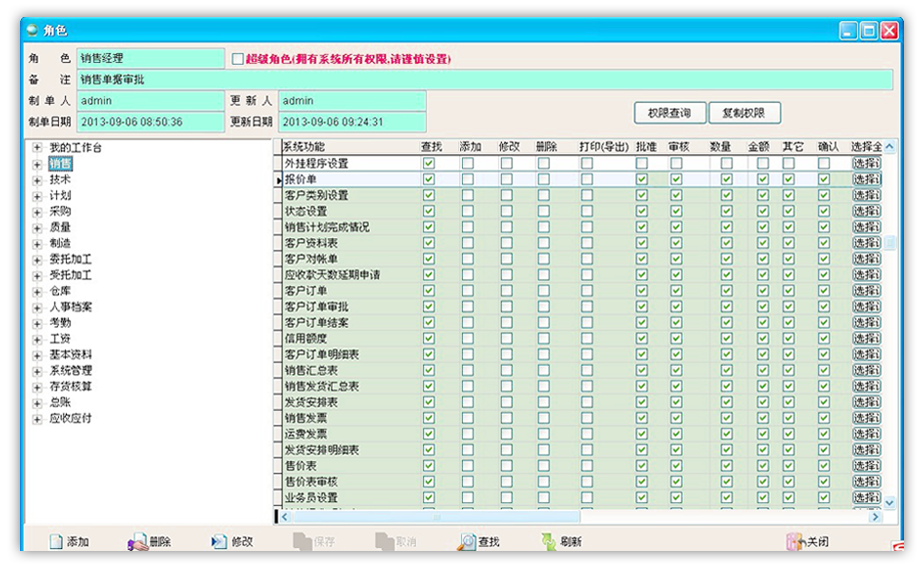Select 系统管理 in the module tree
Viewport: 920px width, 570px height.
[x=70, y=371]
